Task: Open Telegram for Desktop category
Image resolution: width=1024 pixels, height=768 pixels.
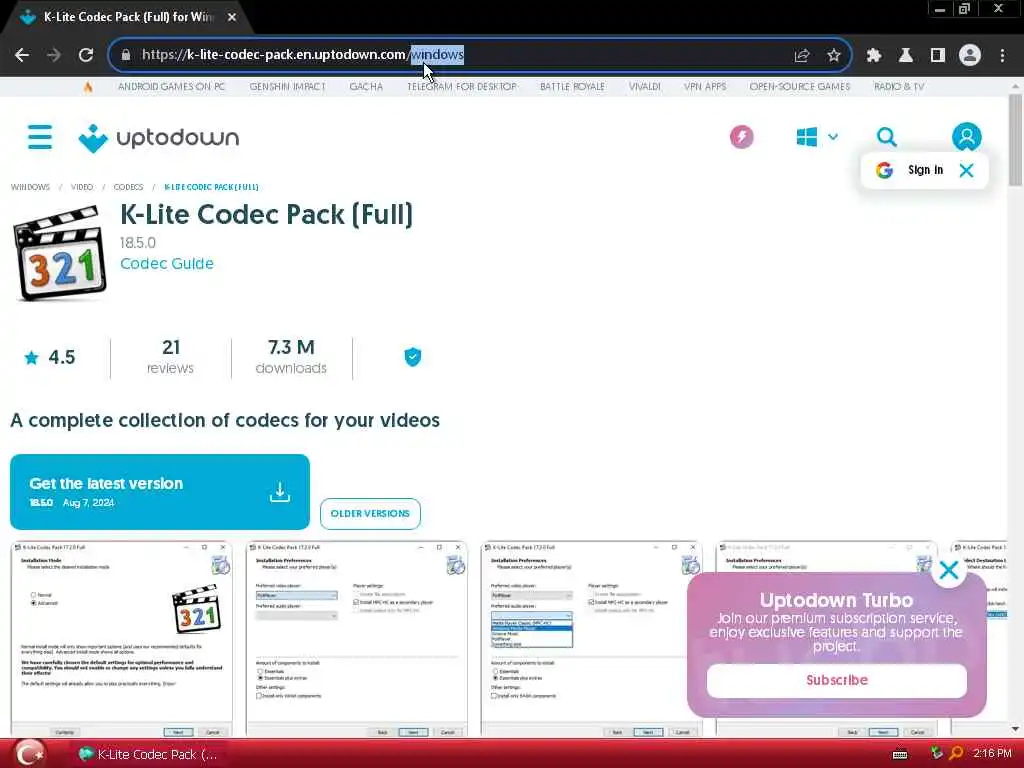Action: point(462,86)
